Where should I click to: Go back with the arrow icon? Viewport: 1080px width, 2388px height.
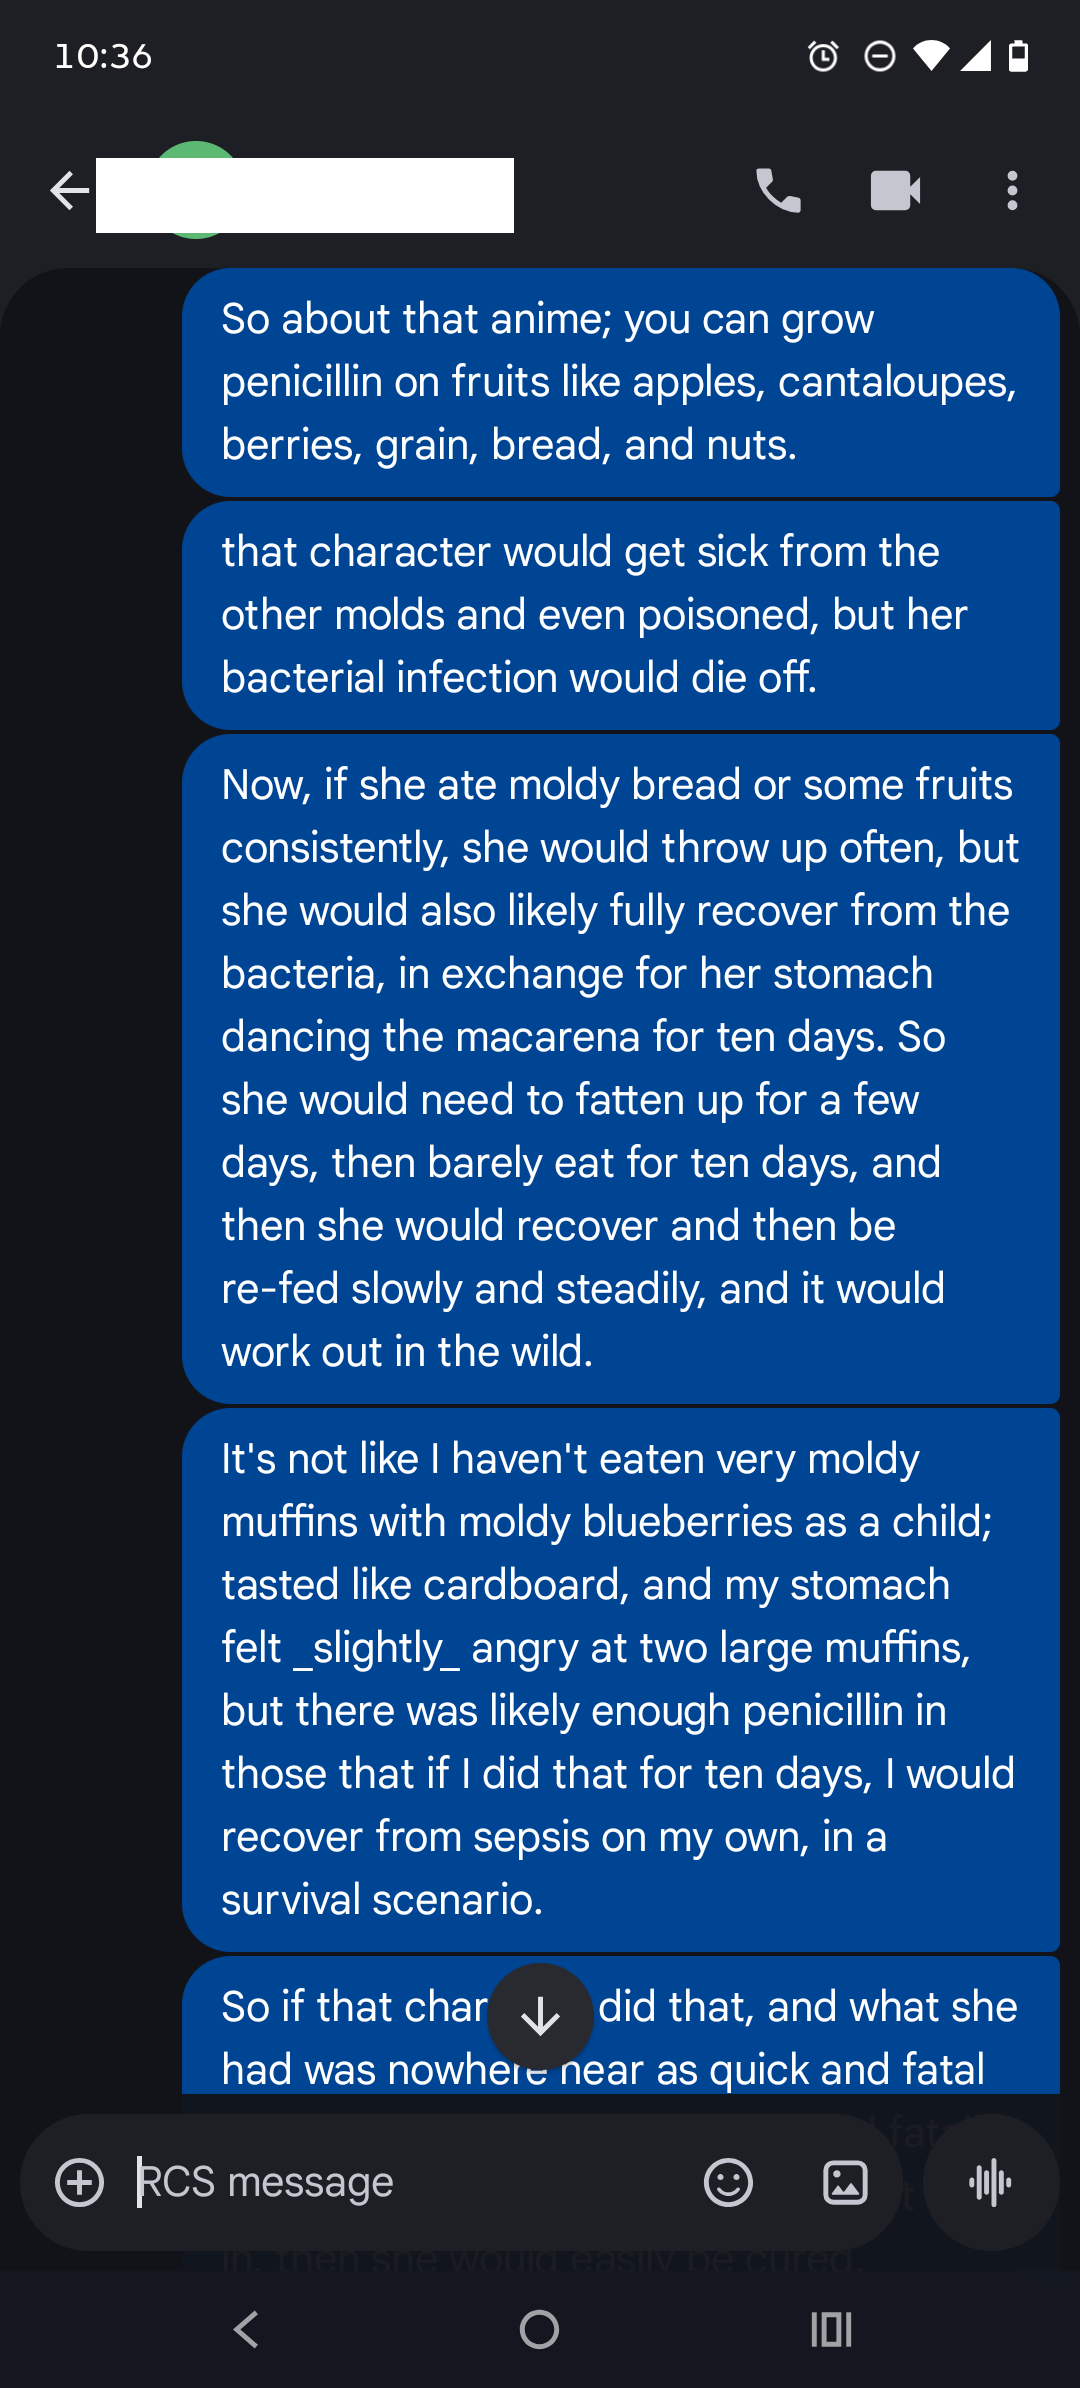click(69, 190)
